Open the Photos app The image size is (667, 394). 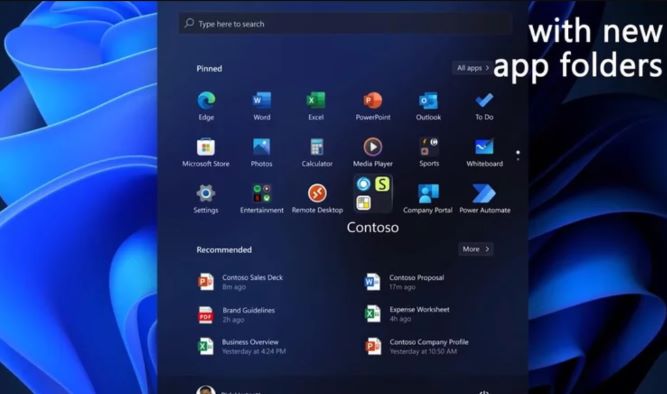click(x=261, y=152)
